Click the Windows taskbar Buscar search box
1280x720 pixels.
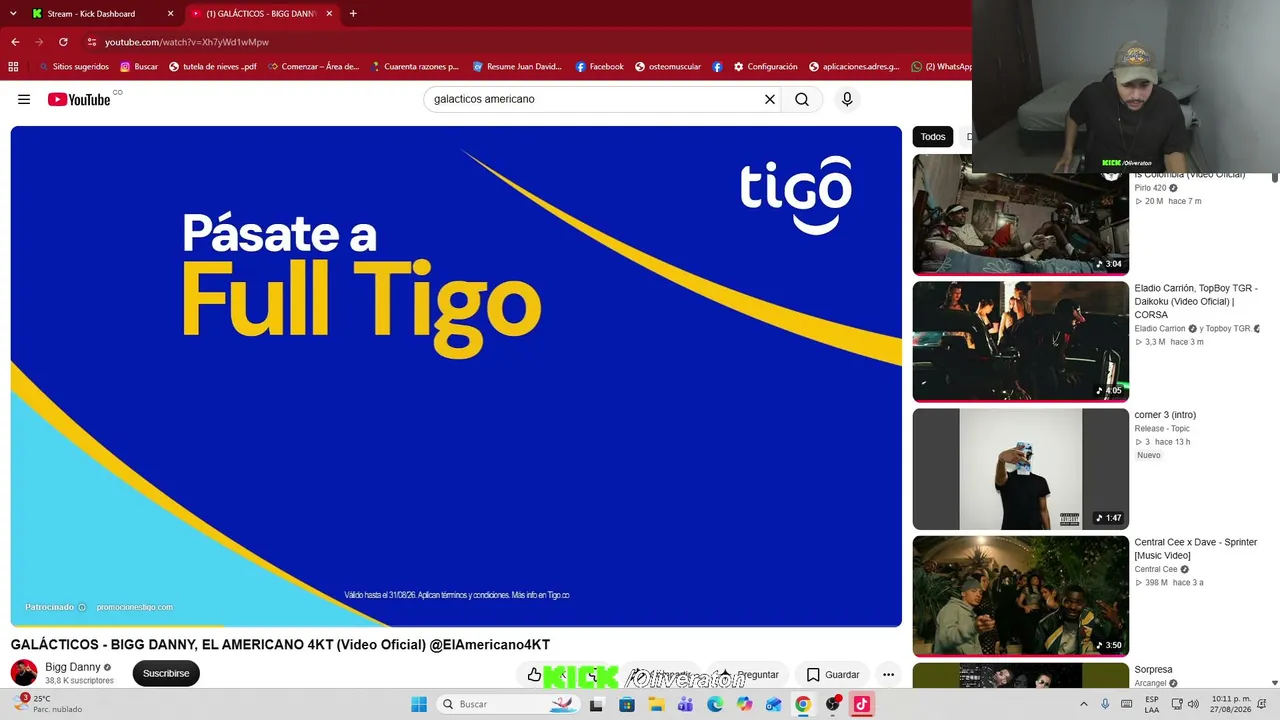tap(510, 704)
